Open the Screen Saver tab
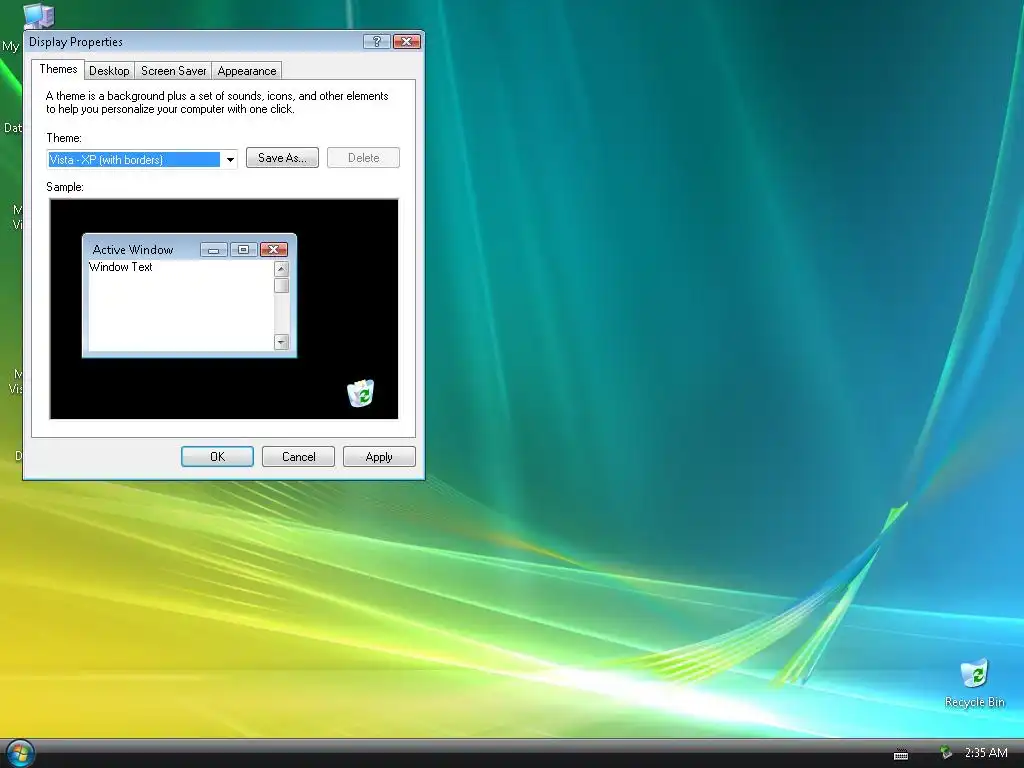Screen dimensions: 1024x768 point(174,71)
